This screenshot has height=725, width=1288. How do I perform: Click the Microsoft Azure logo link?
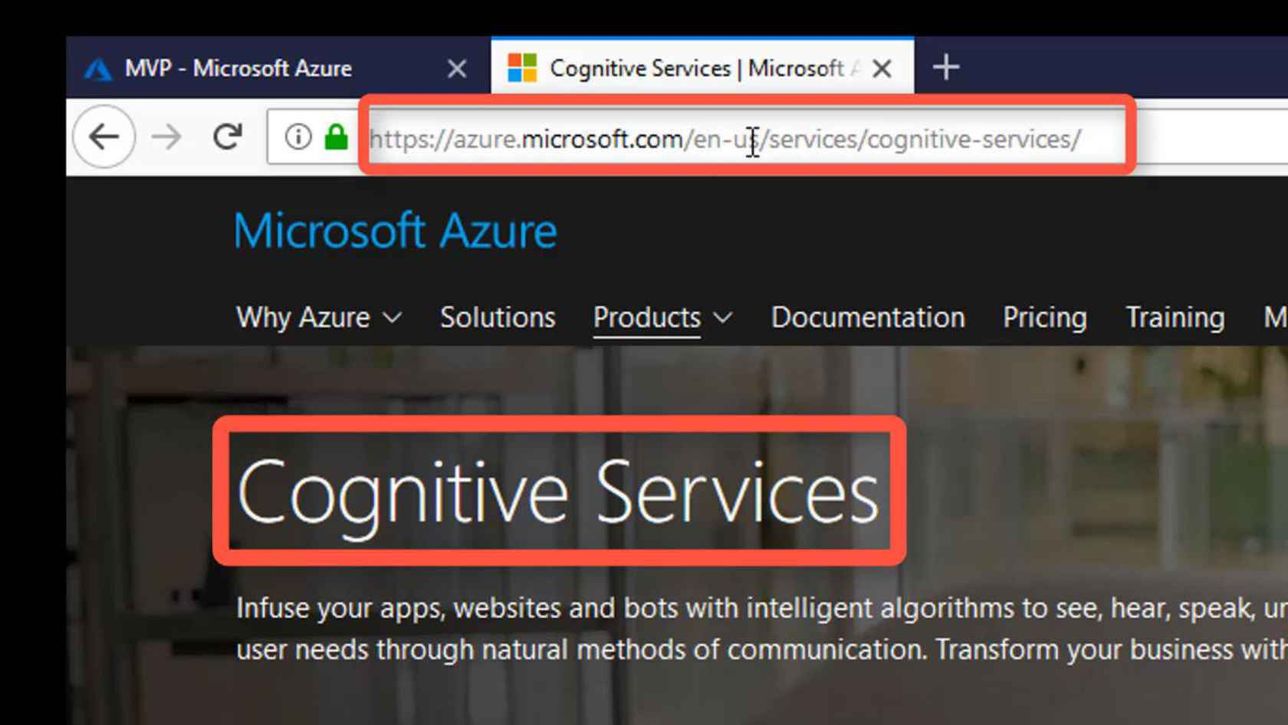point(395,231)
